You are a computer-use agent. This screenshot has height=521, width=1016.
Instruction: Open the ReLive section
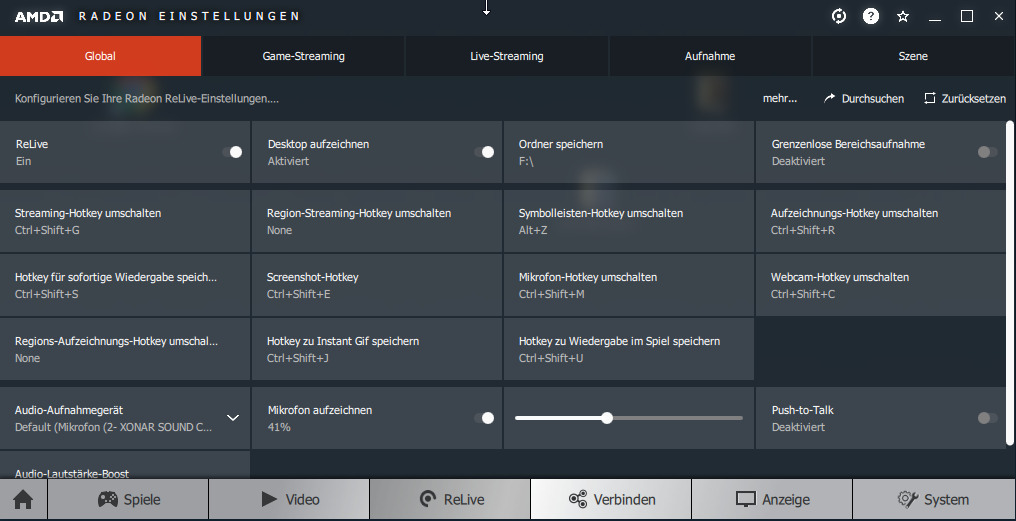[450, 500]
